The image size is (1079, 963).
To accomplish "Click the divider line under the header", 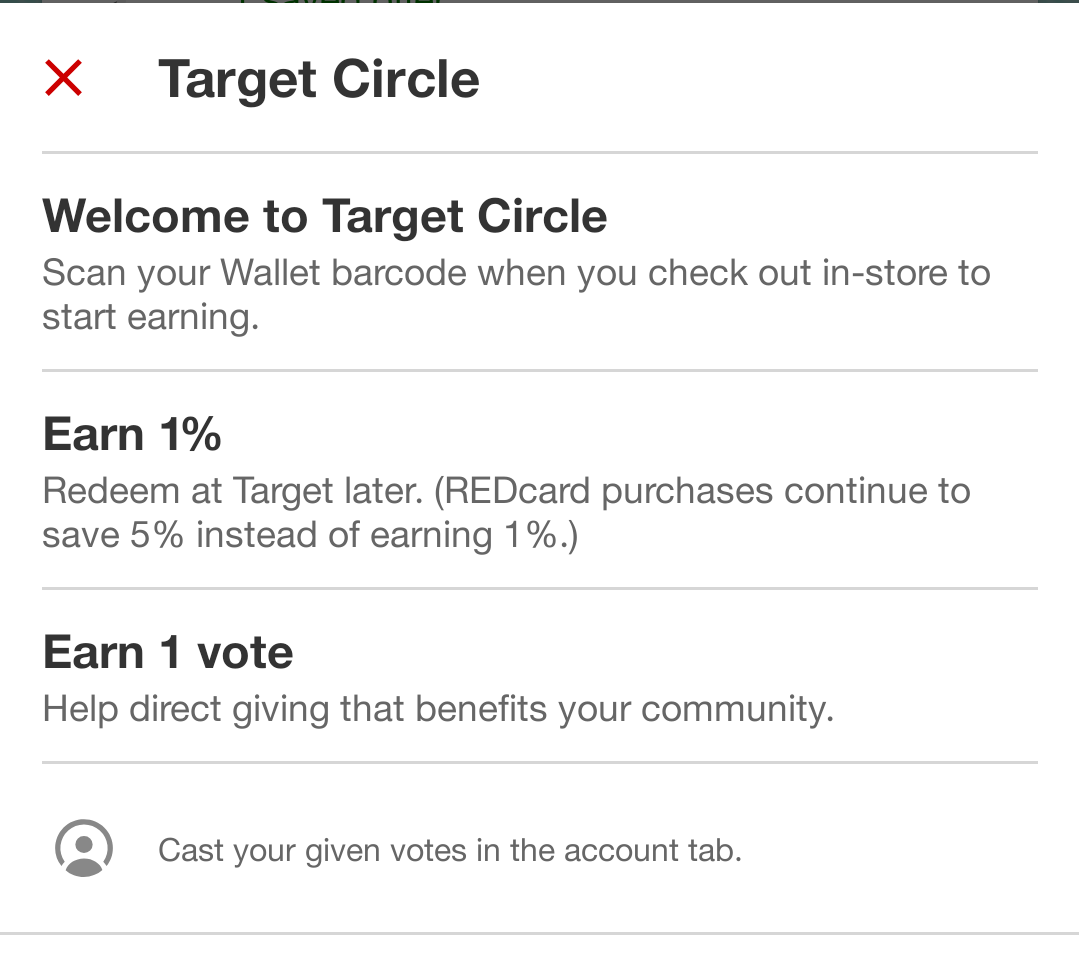I will [x=540, y=153].
